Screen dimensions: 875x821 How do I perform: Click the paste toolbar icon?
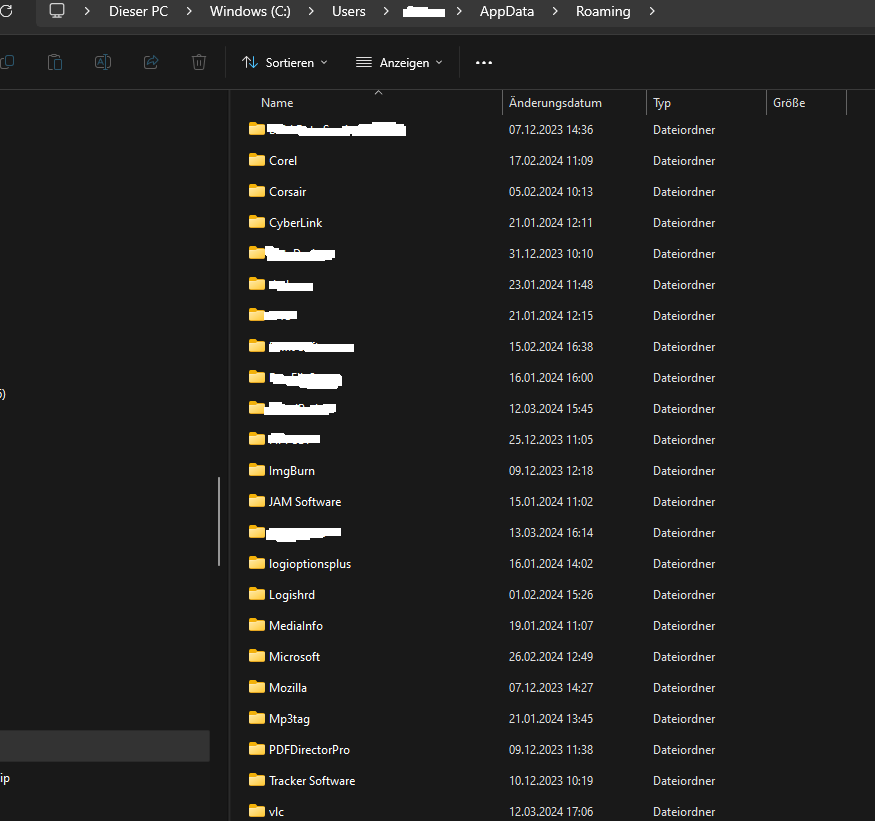point(55,62)
